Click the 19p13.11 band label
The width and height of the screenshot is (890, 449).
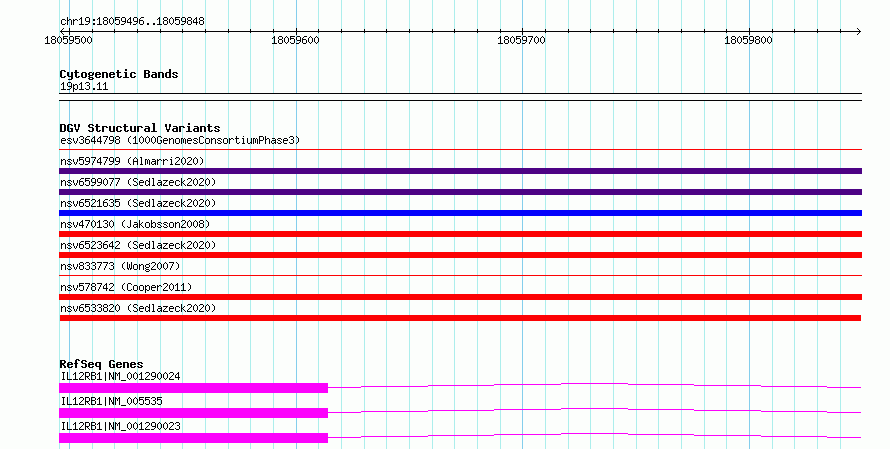pos(84,86)
